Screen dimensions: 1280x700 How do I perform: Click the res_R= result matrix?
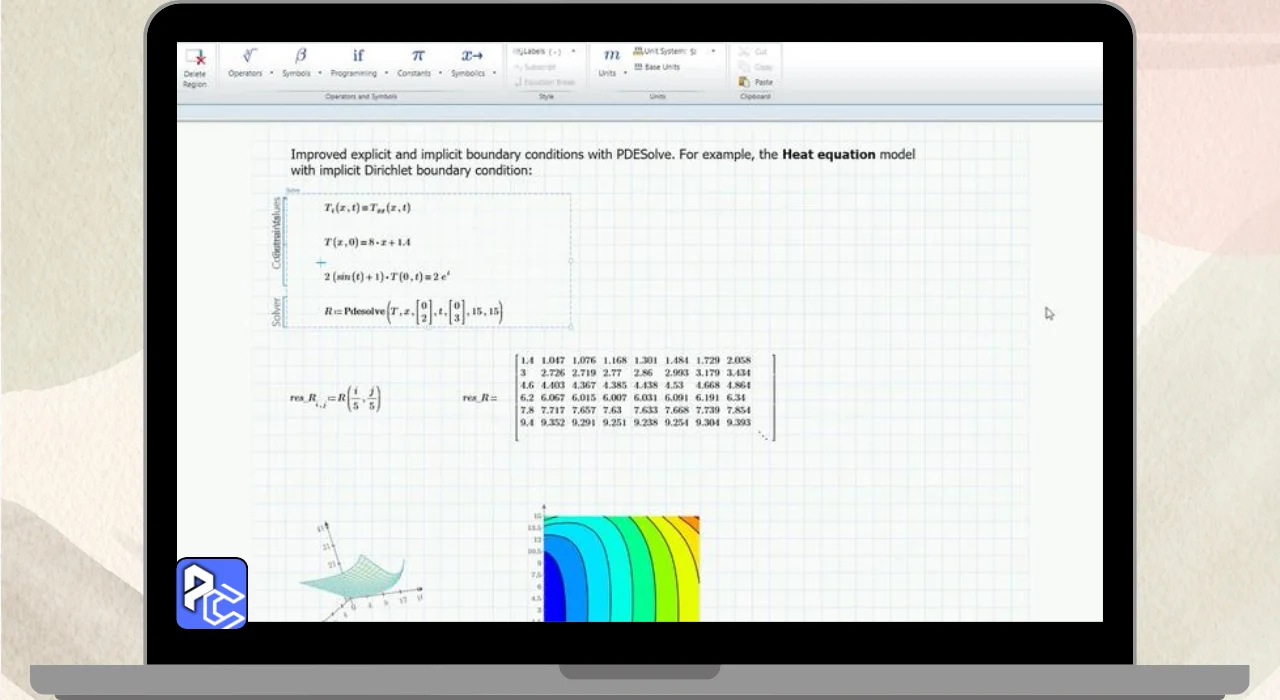[644, 397]
